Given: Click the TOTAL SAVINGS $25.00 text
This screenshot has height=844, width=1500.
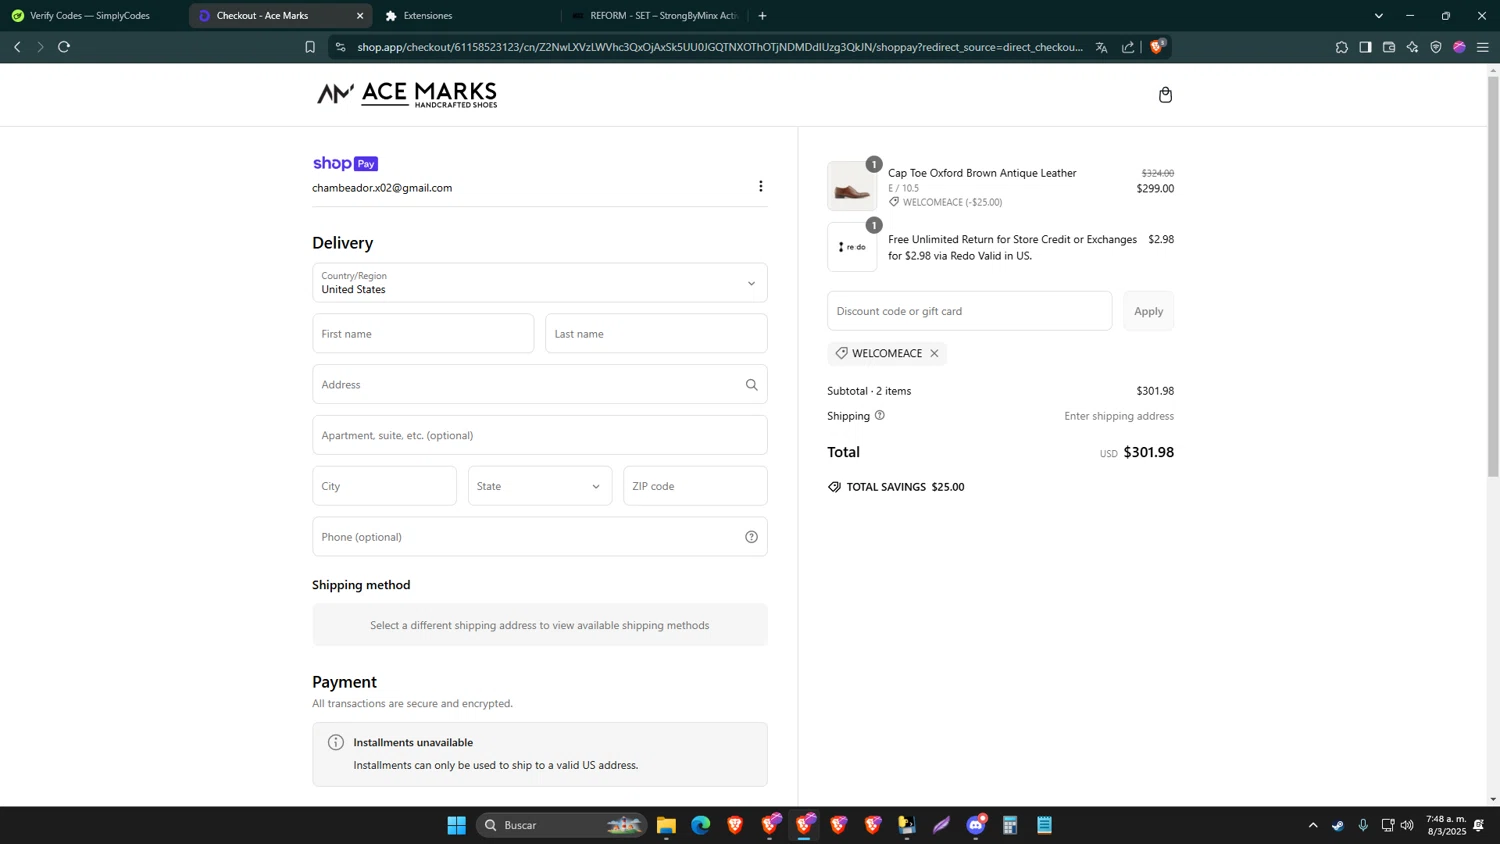Looking at the screenshot, I should coord(906,487).
